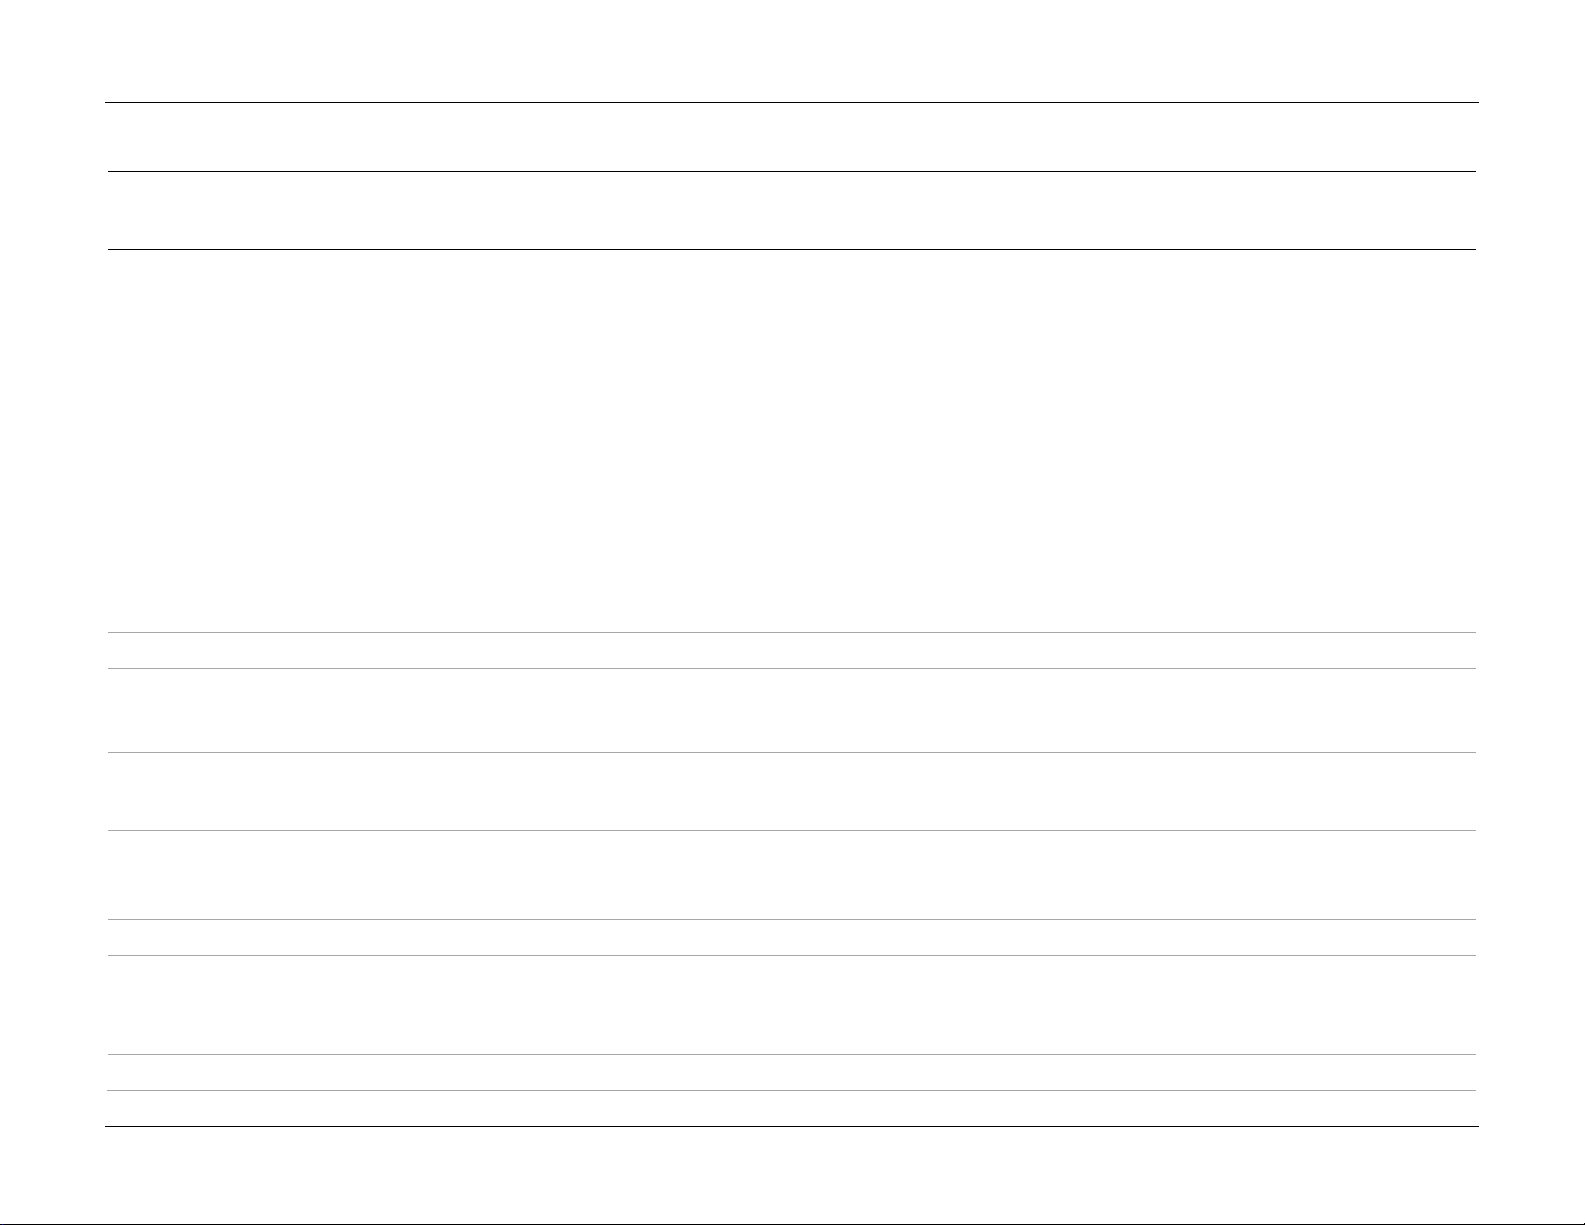
Task: Click the fourth row below the large blank area
Action: pyautogui.click(x=792, y=875)
